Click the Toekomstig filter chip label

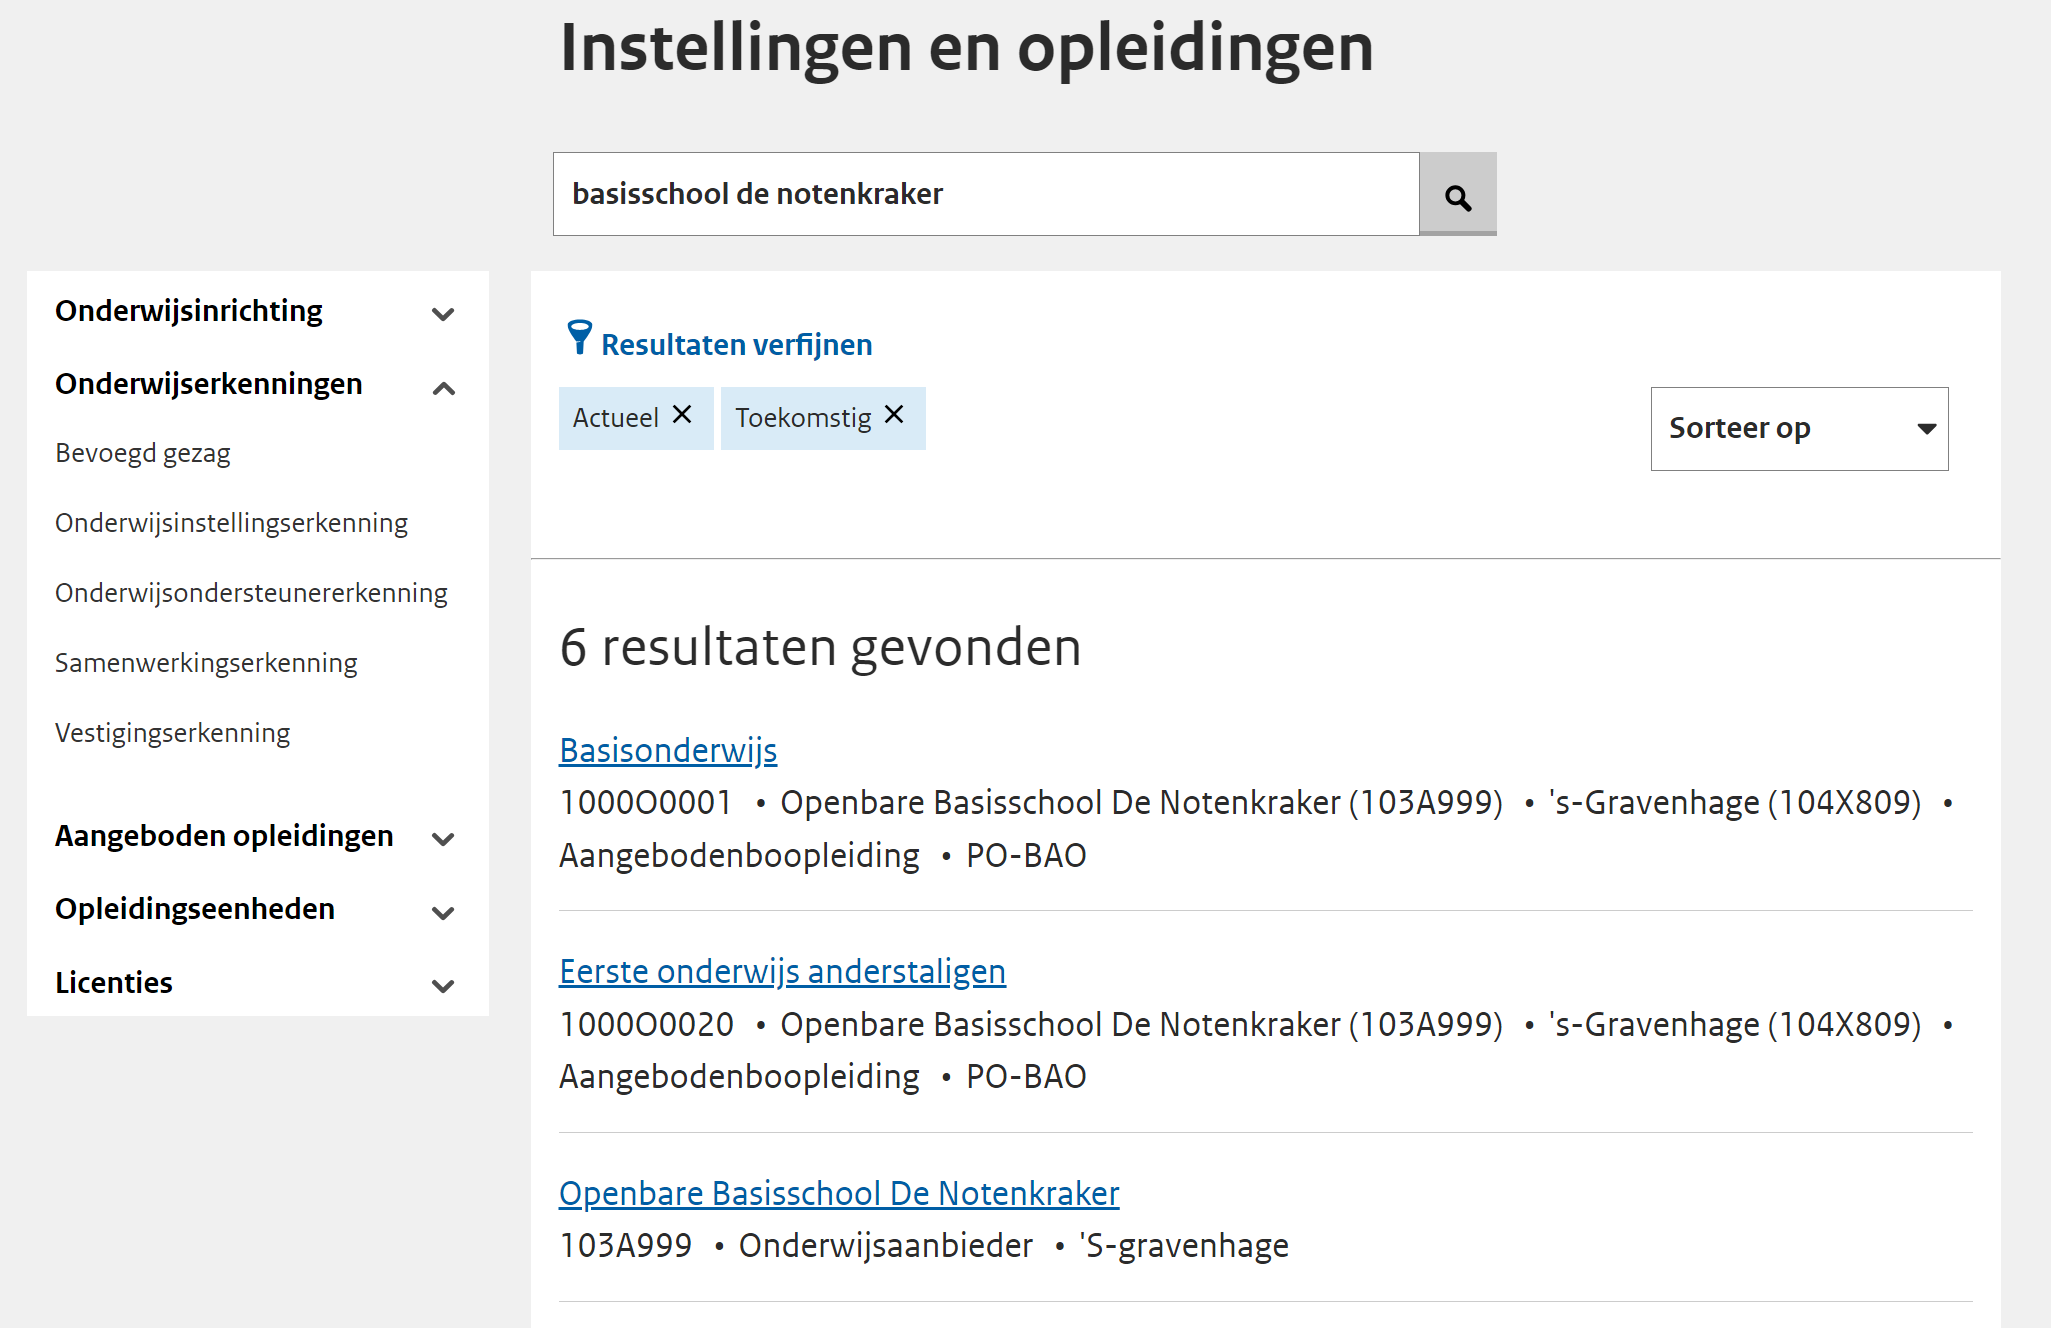[x=804, y=418]
